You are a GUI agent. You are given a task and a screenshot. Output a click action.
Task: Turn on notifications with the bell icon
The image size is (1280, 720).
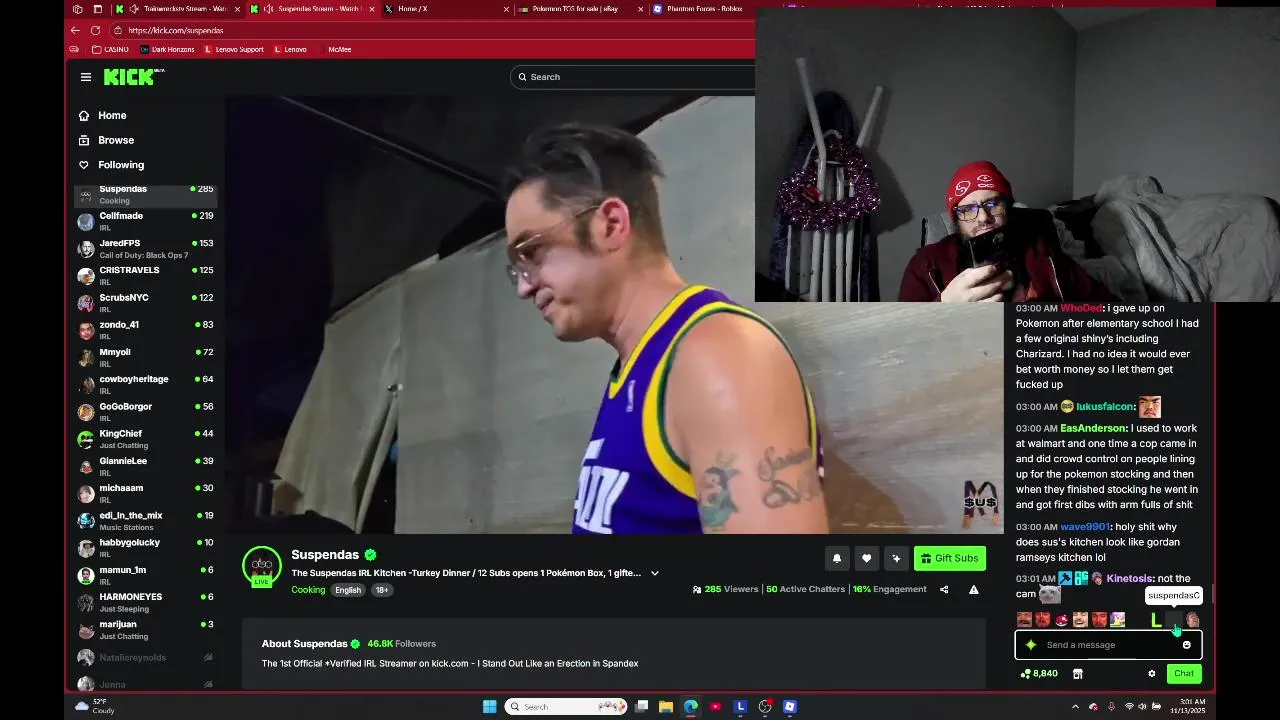837,558
